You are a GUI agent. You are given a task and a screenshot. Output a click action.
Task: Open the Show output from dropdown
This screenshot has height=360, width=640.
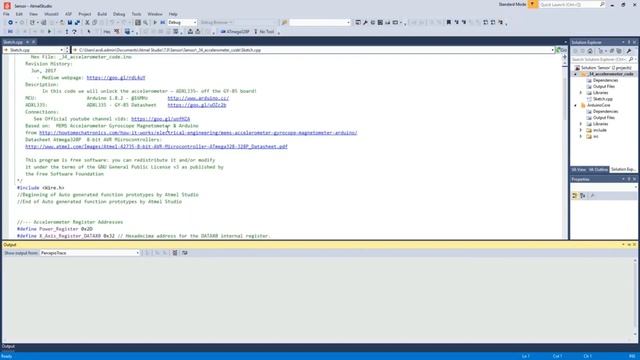tap(89, 253)
